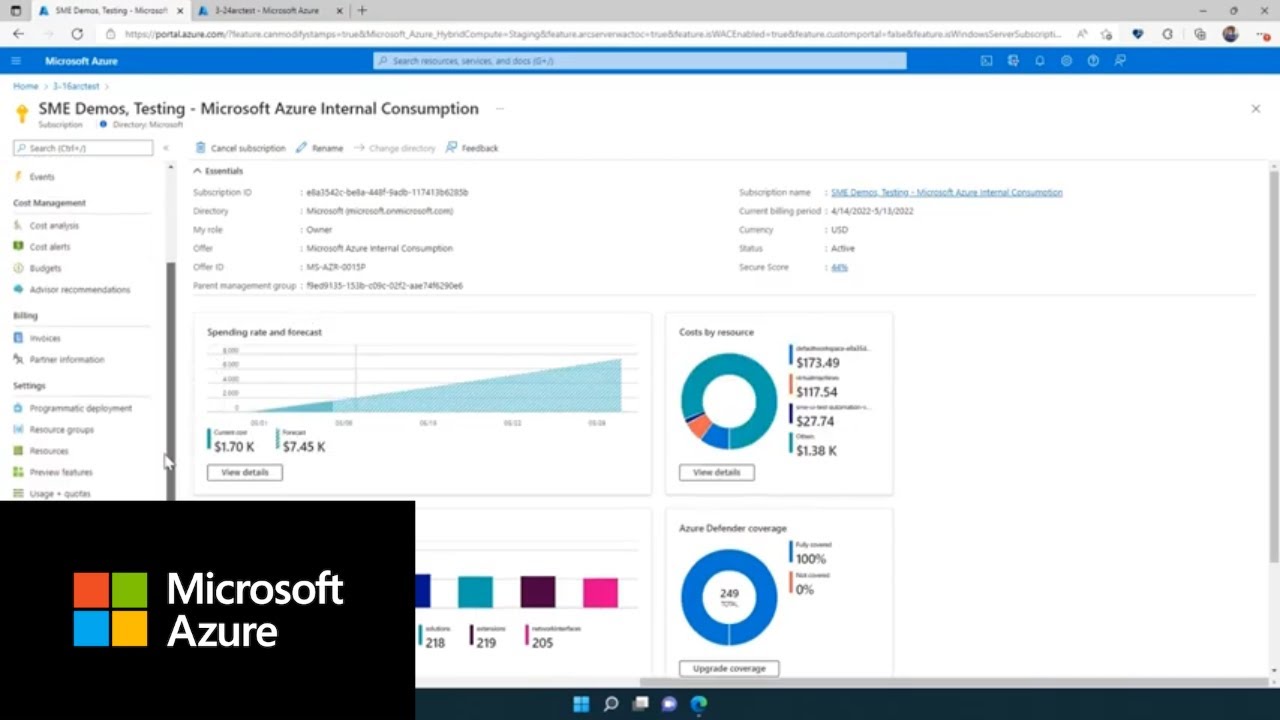Open Events in the side menu
Image resolution: width=1280 pixels, height=720 pixels.
click(x=41, y=177)
